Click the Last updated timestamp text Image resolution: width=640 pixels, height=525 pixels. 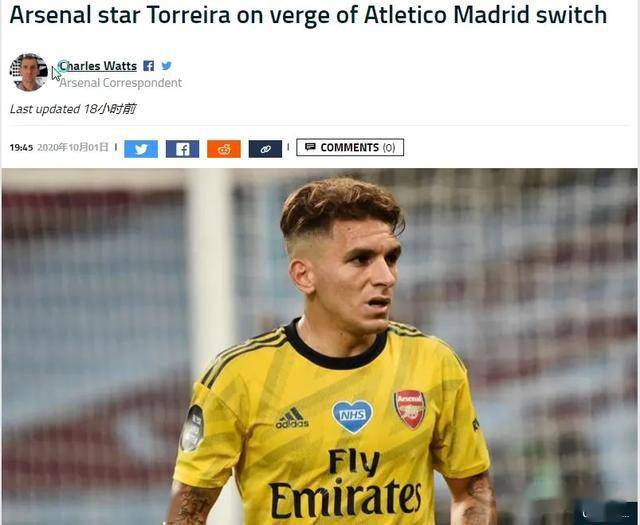(73, 109)
